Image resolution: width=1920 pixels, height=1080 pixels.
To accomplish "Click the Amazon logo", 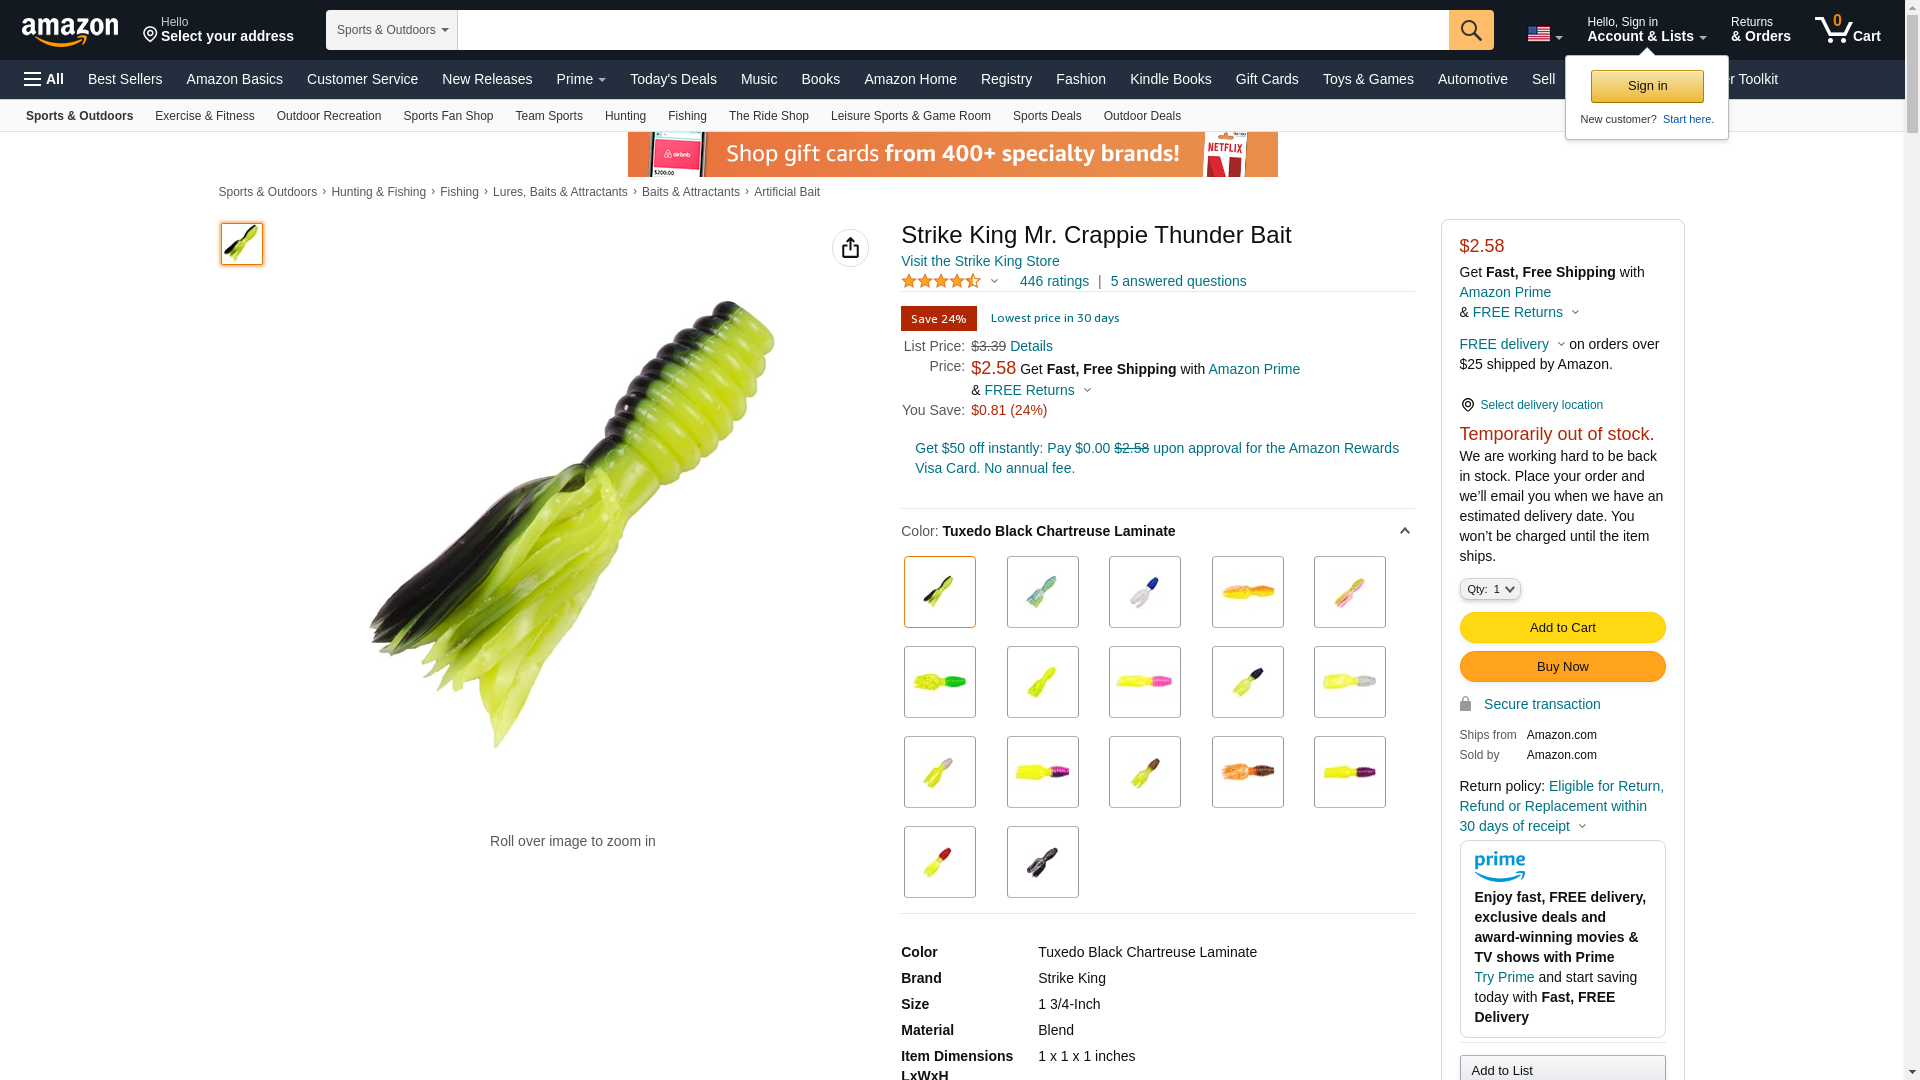I will click(70, 31).
